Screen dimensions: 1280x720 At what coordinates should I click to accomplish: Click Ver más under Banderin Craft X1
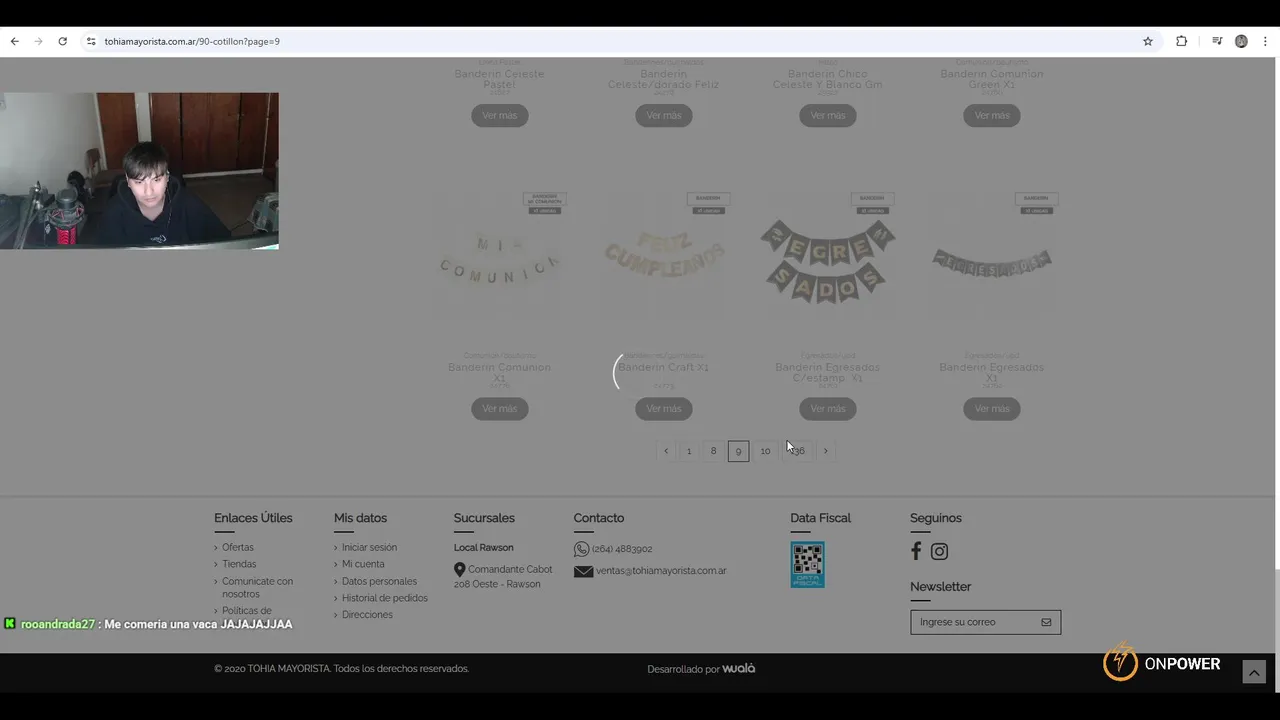pyautogui.click(x=664, y=408)
